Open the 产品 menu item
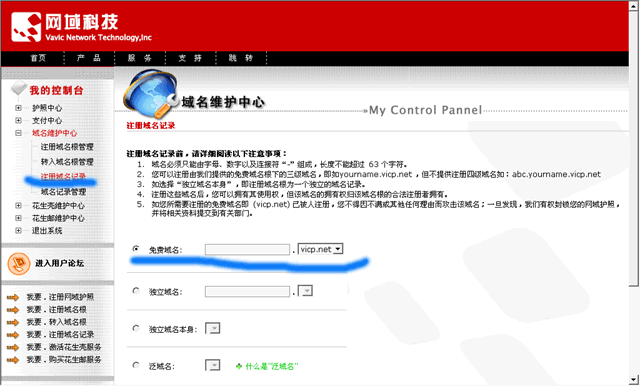Viewport: 640px width, 386px height. 89,58
